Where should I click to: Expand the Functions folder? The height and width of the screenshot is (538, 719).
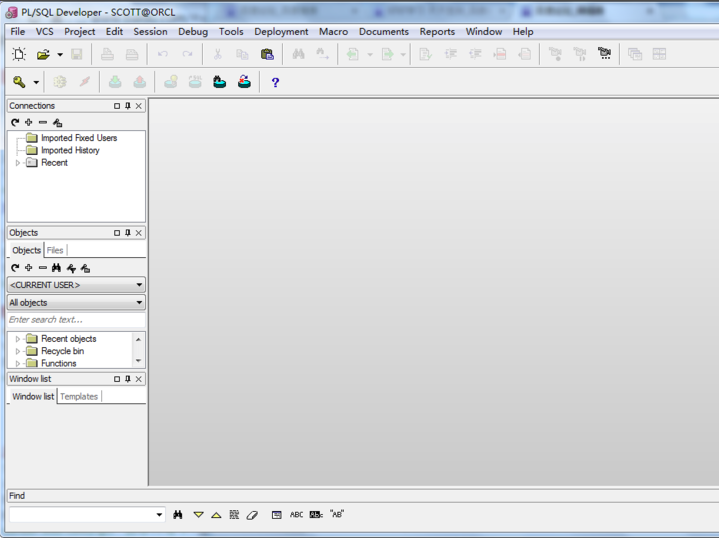17,363
